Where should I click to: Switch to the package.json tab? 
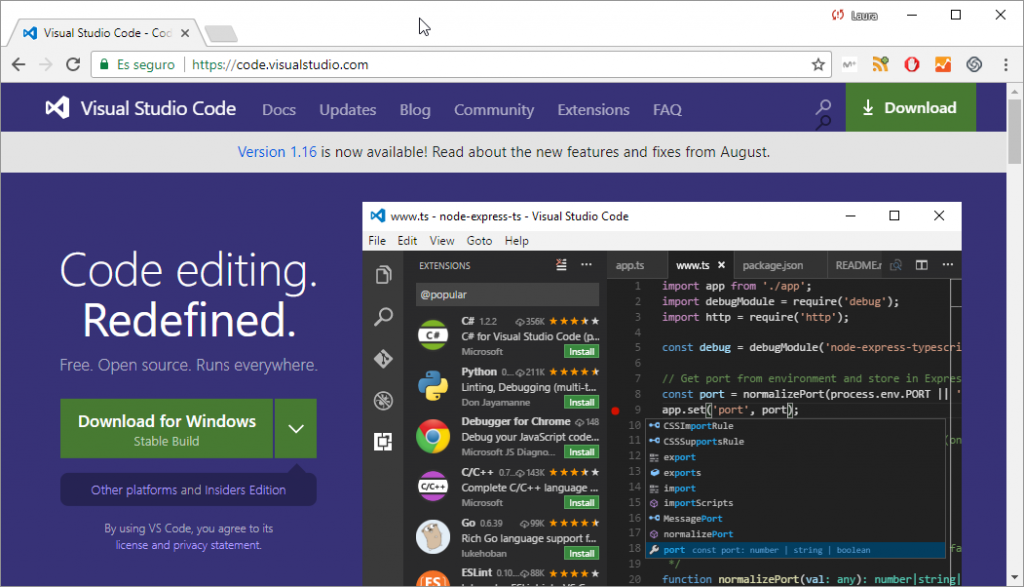pyautogui.click(x=773, y=265)
